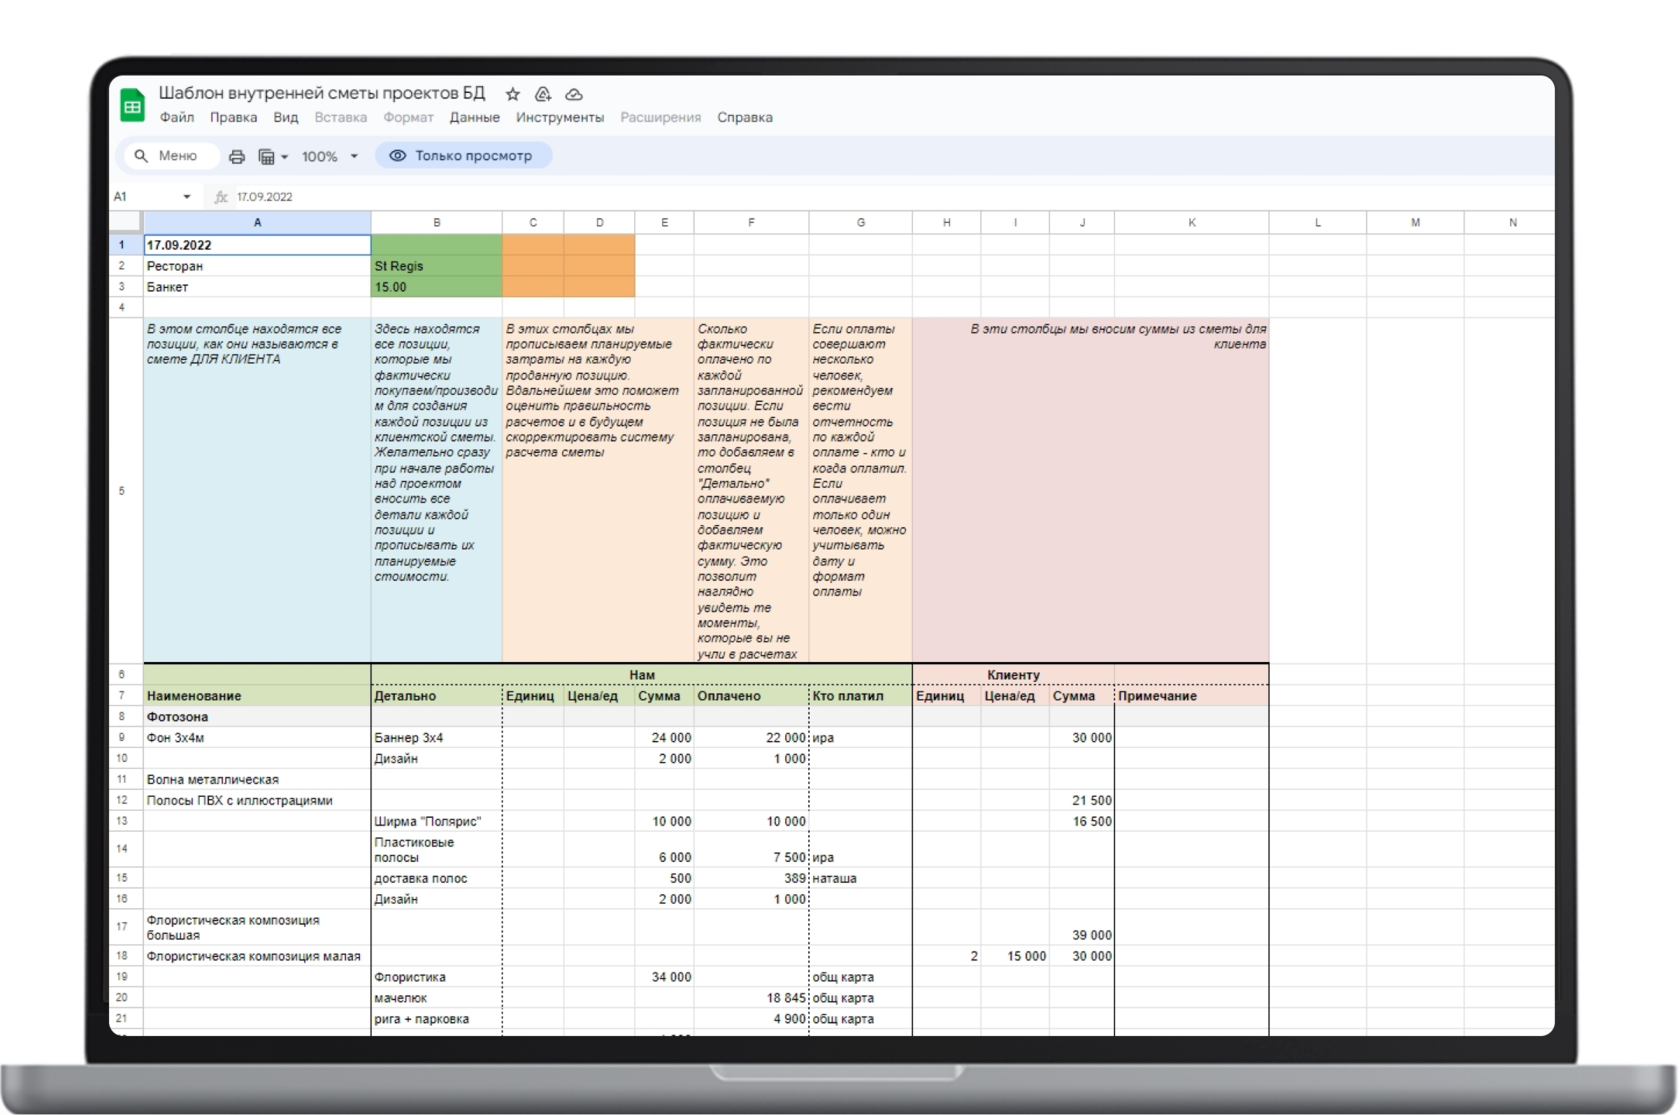1680x1115 pixels.
Task: Select cell A1 containing 17.09.2022
Action: pos(257,245)
